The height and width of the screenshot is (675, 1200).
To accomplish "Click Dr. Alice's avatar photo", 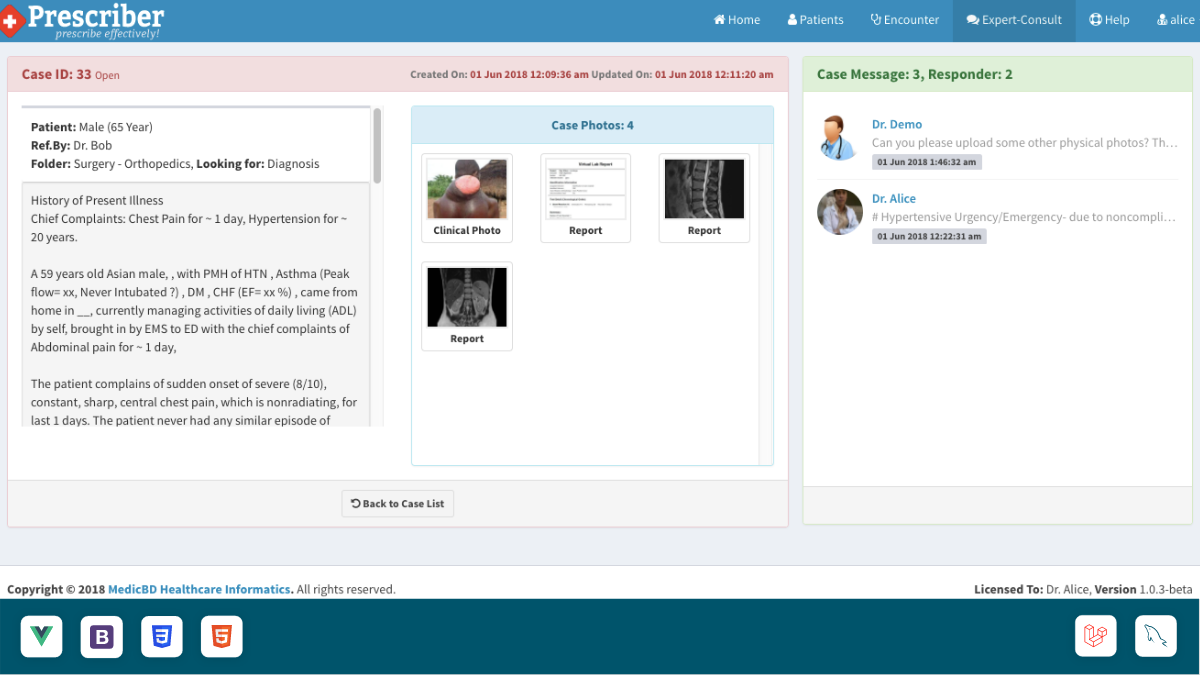I will click(x=840, y=212).
